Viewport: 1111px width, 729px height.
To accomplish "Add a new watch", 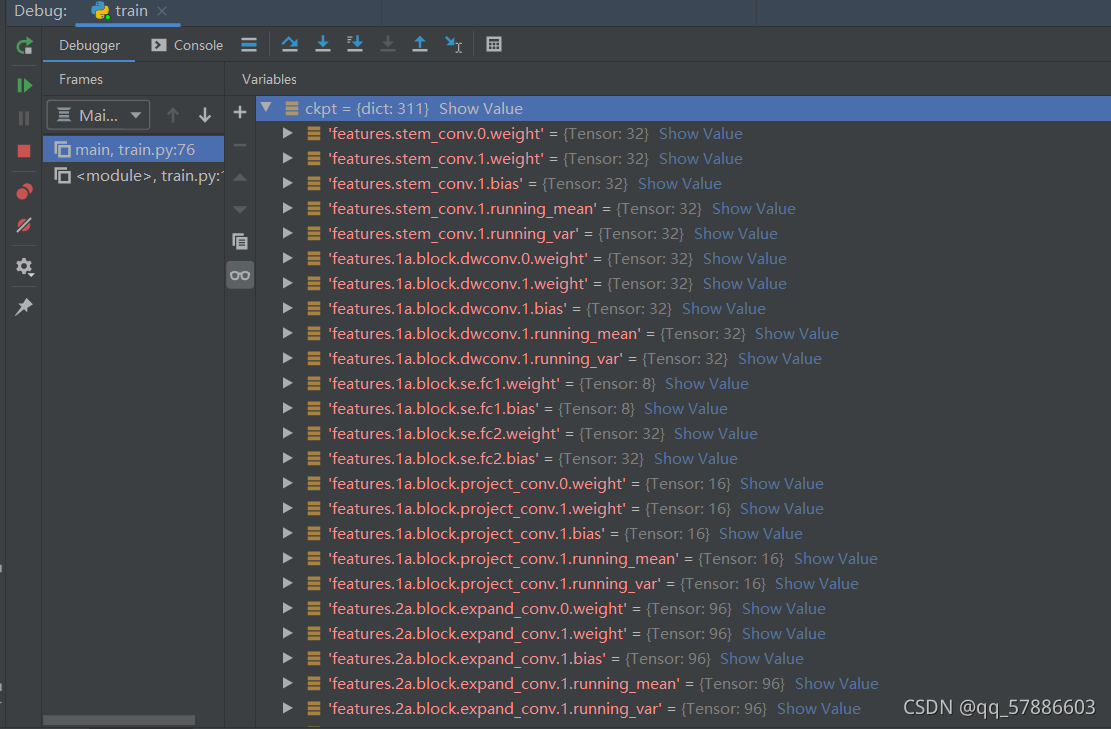I will tap(239, 112).
